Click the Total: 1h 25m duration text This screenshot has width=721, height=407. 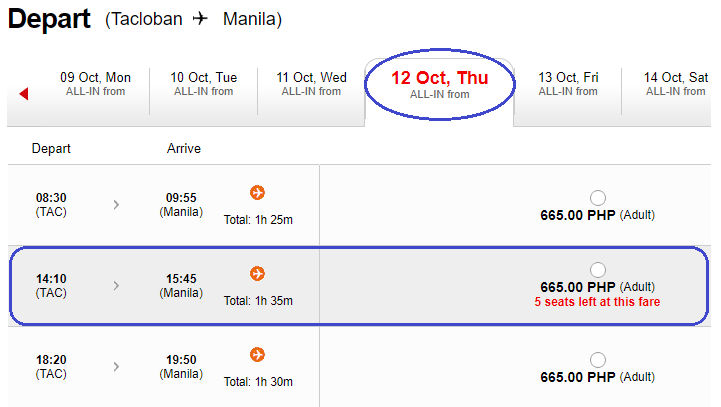(258, 220)
